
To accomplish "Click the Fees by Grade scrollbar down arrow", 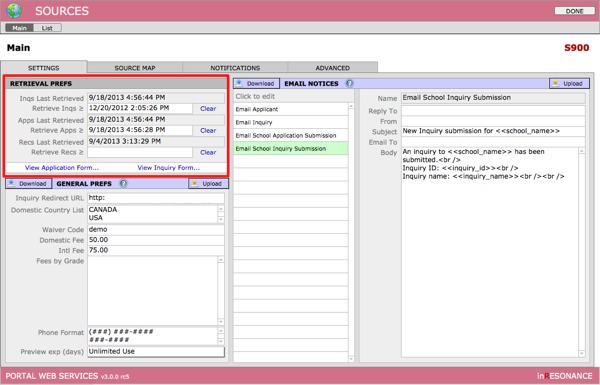I will [x=221, y=322].
